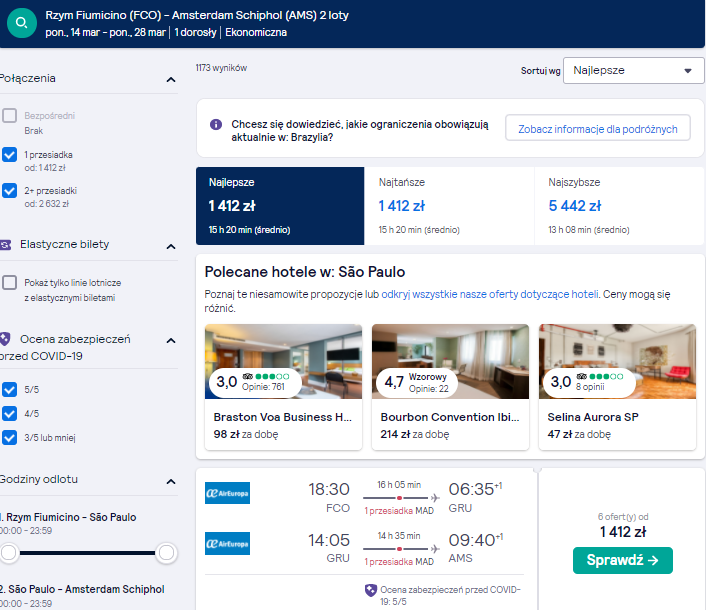
Task: Uncheck the 2+ przesiadki checkbox
Action: coord(9,190)
